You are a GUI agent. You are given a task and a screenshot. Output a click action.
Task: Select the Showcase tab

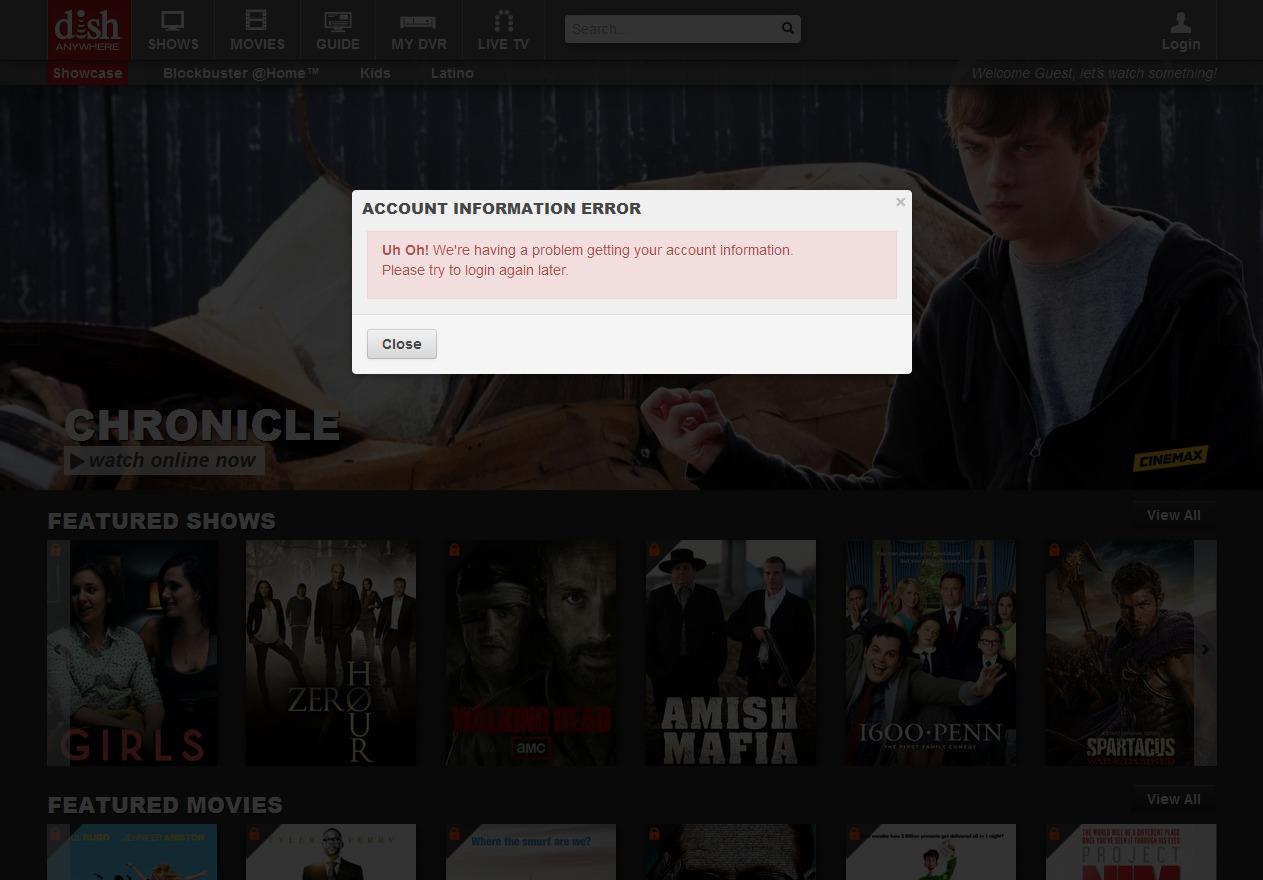pos(88,73)
